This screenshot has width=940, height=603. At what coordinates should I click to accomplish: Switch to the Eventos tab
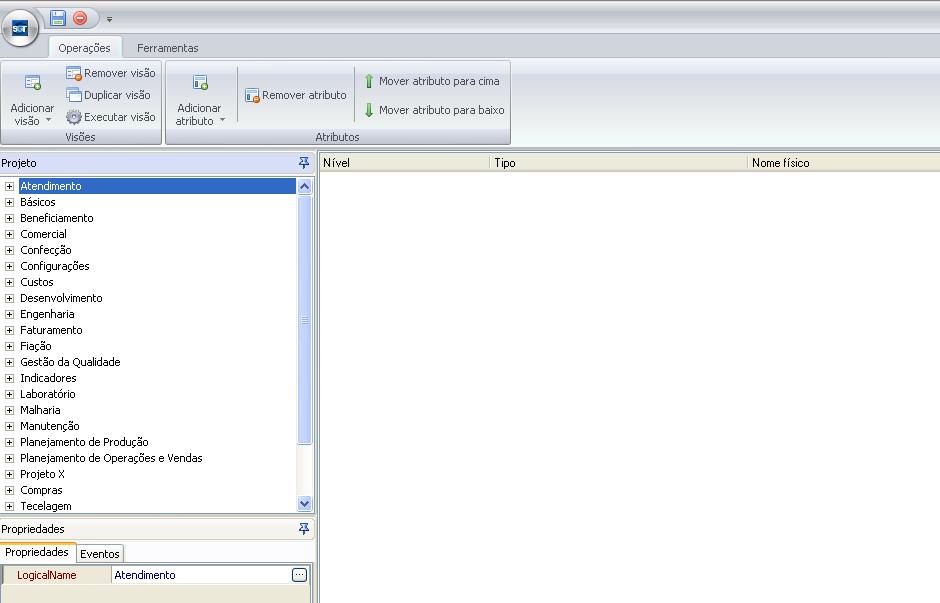pos(100,553)
